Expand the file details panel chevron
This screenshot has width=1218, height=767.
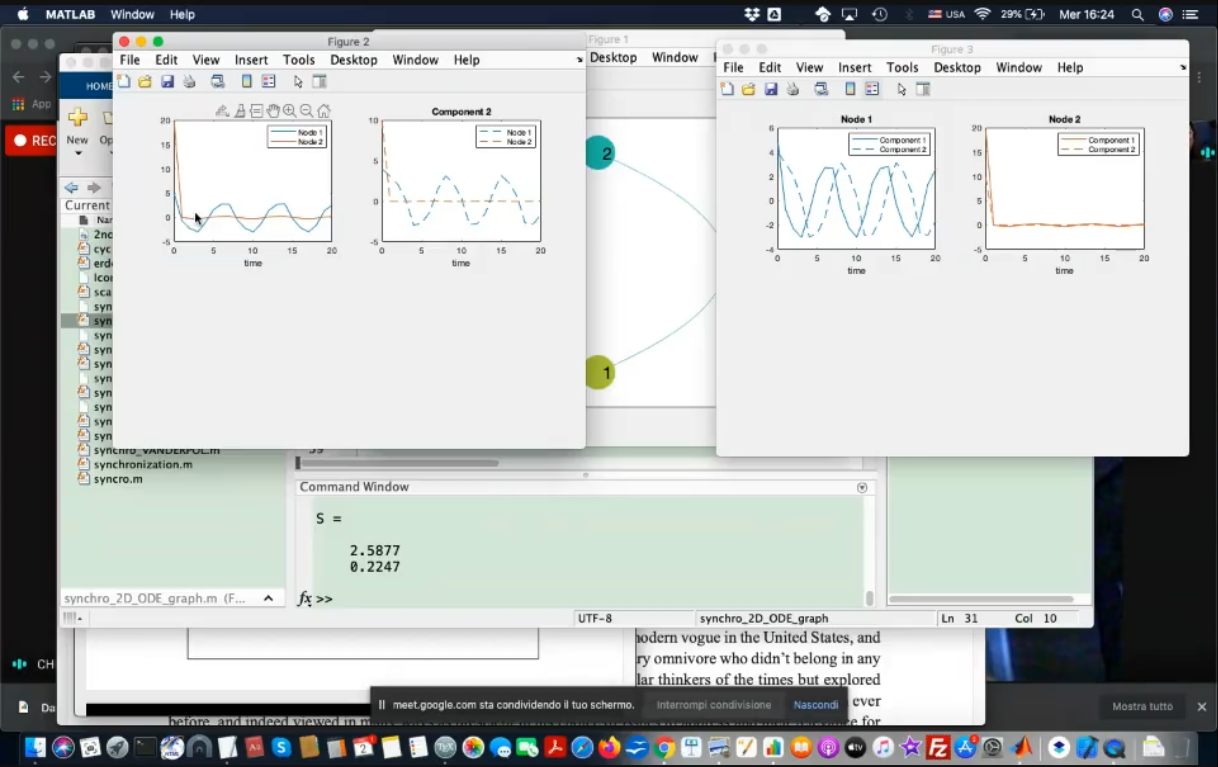(268, 598)
